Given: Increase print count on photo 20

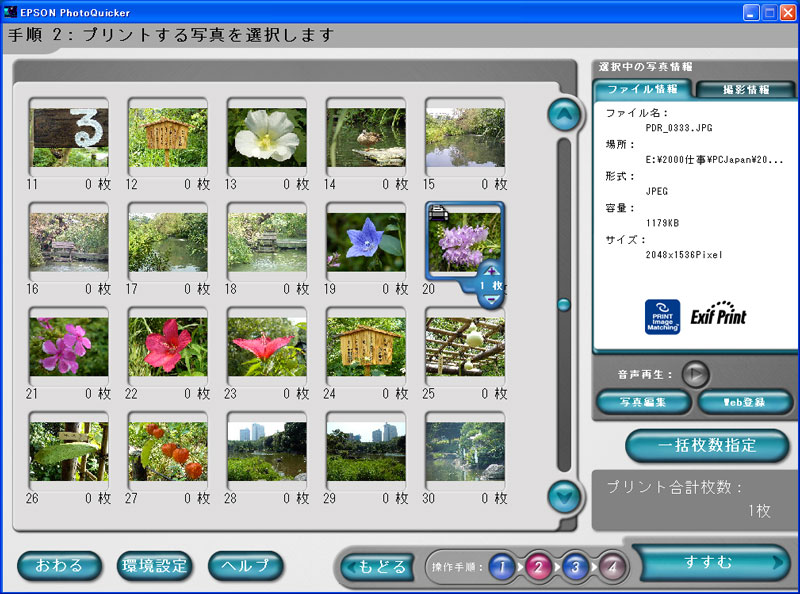Looking at the screenshot, I should pyautogui.click(x=490, y=270).
